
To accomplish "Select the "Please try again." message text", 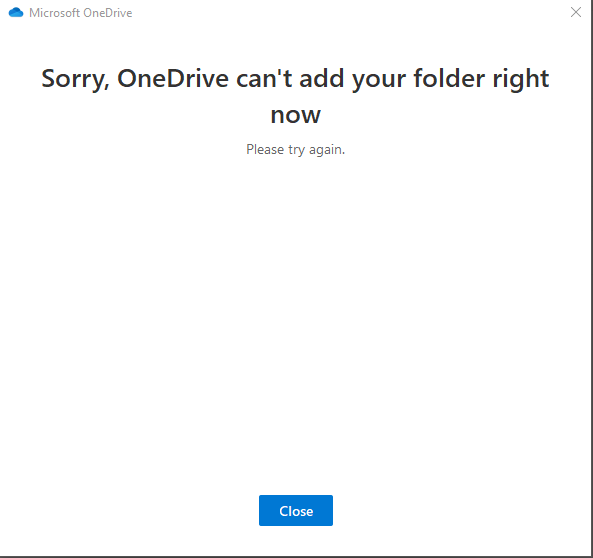I will (x=295, y=149).
